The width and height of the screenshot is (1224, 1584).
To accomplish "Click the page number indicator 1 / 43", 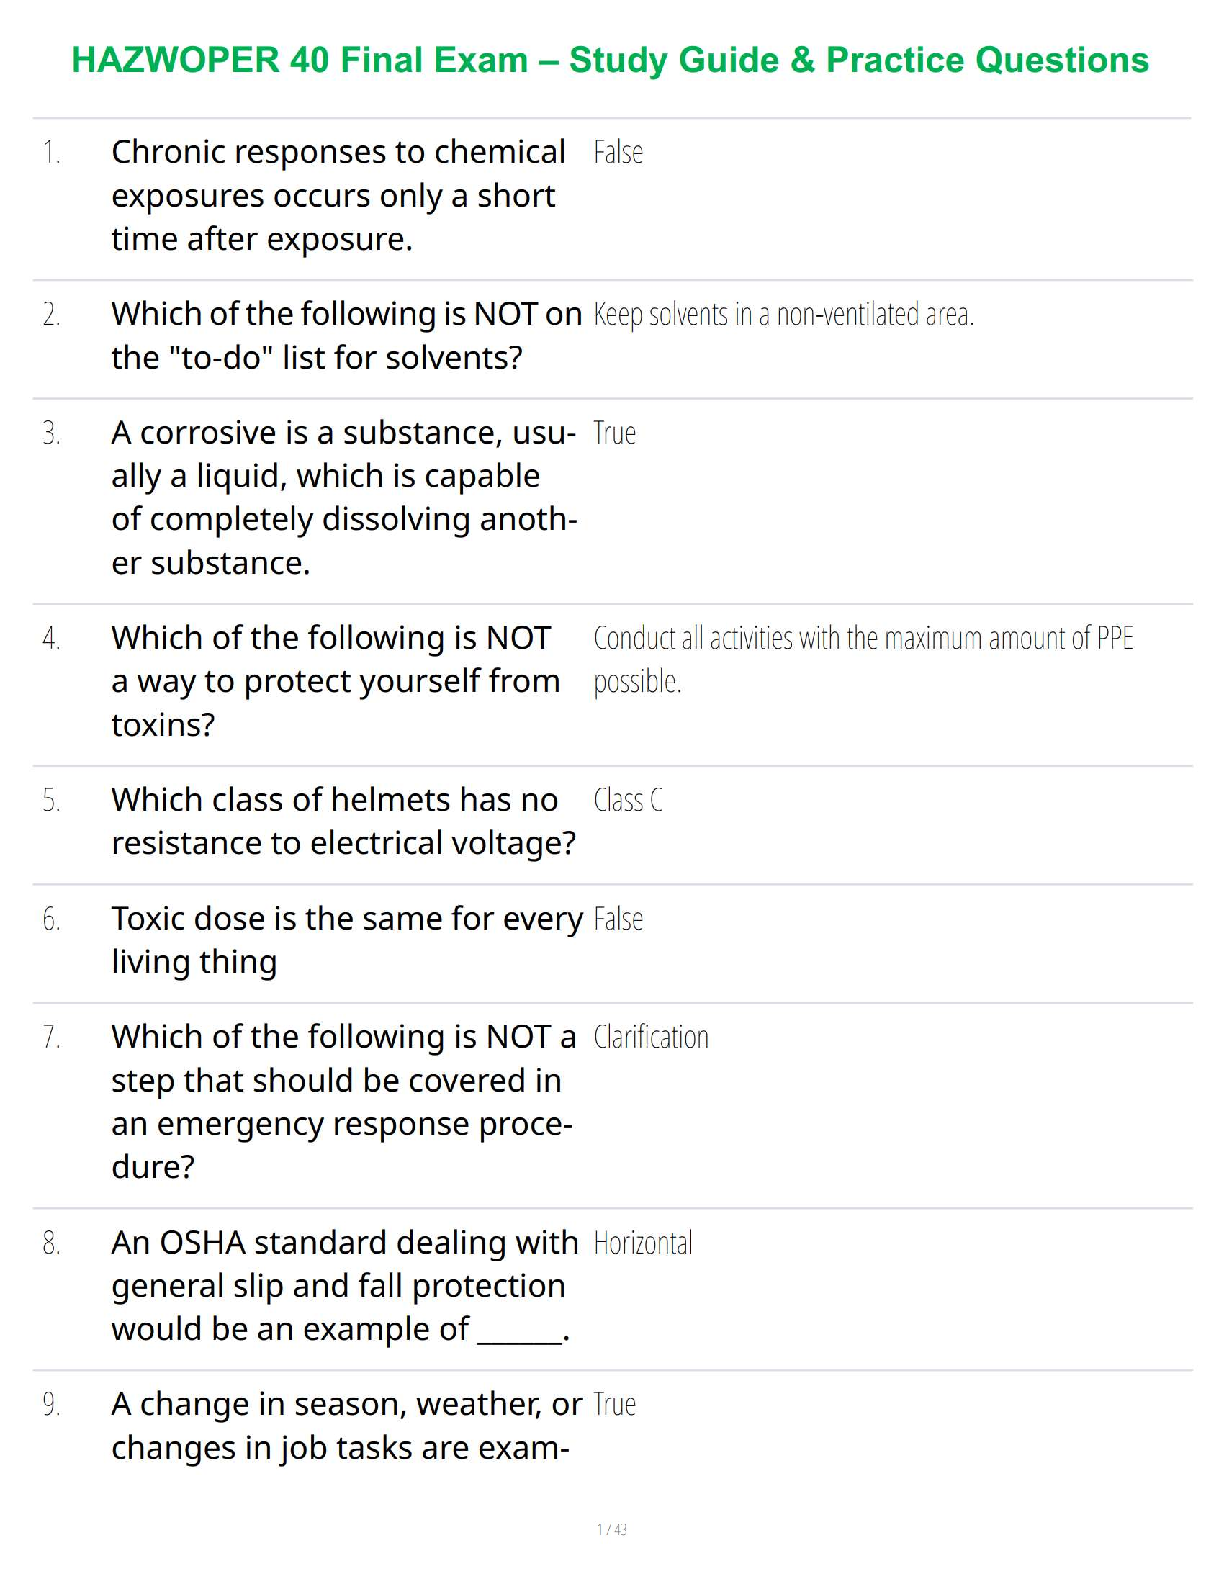I will [x=612, y=1529].
